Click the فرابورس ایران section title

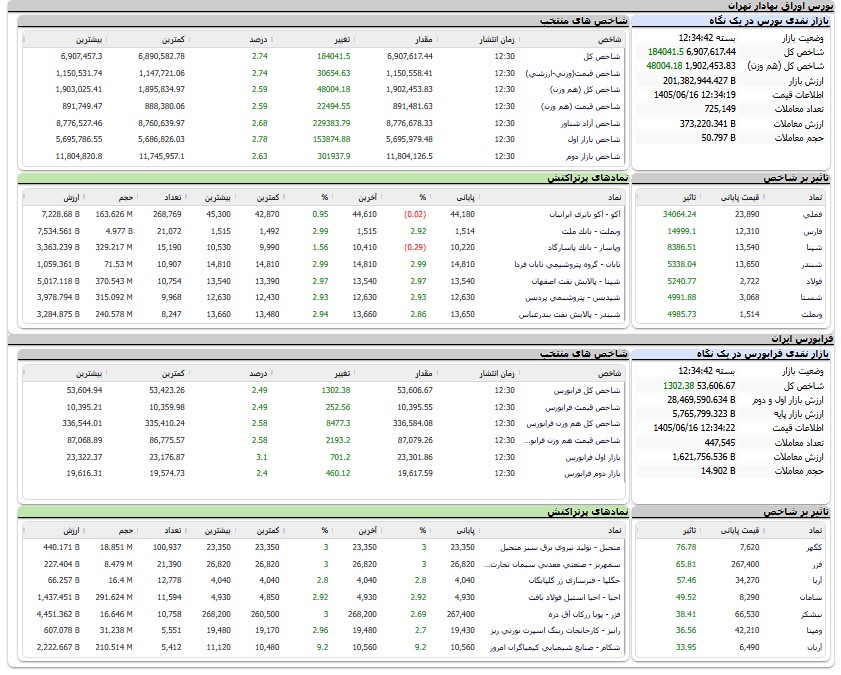(802, 339)
